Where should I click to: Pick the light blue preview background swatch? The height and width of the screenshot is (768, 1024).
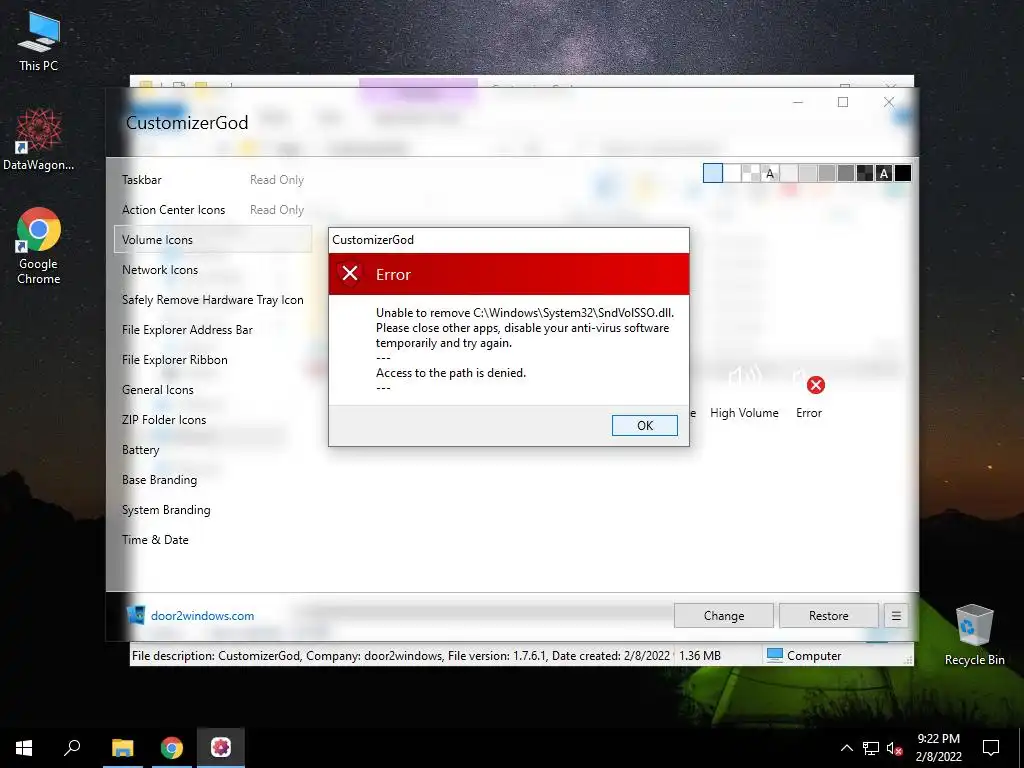713,173
